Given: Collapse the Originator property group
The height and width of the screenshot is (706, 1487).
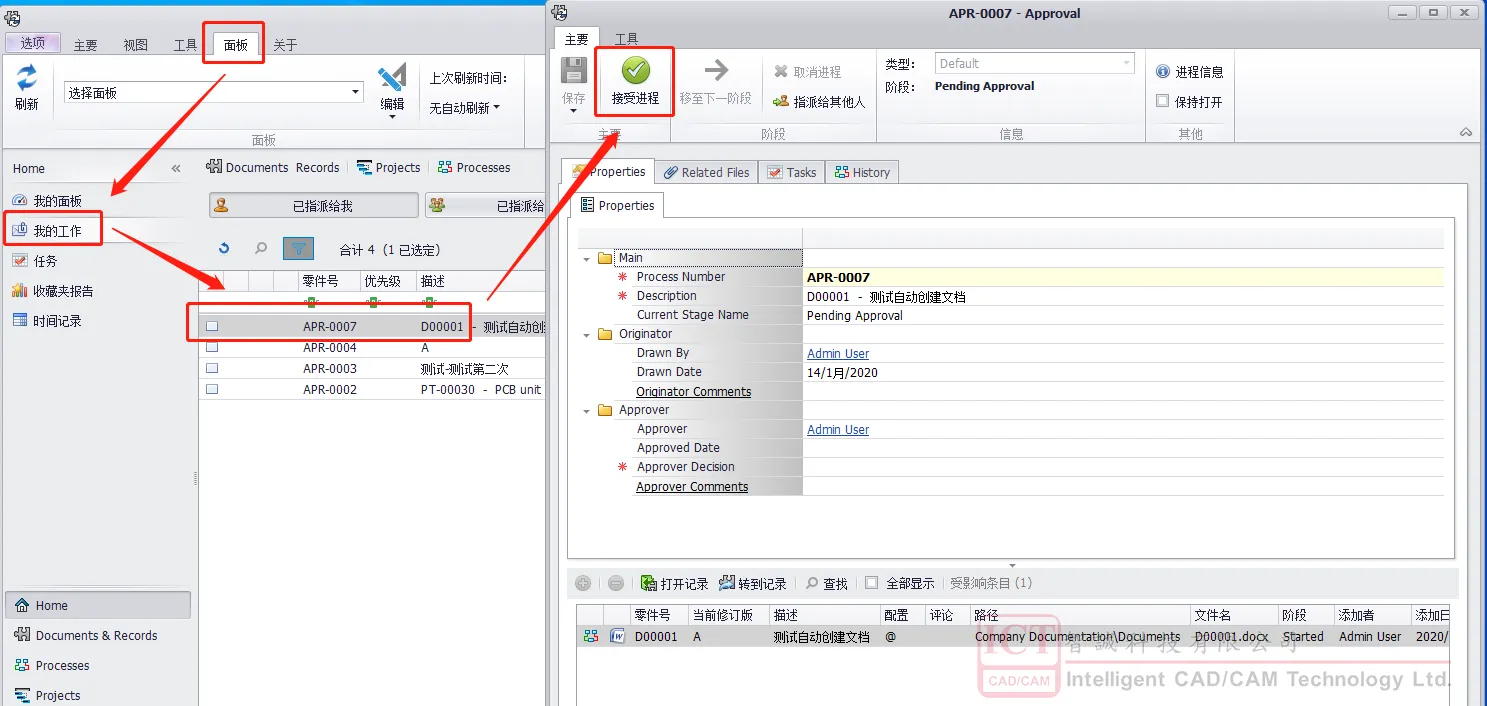Looking at the screenshot, I should (x=587, y=334).
